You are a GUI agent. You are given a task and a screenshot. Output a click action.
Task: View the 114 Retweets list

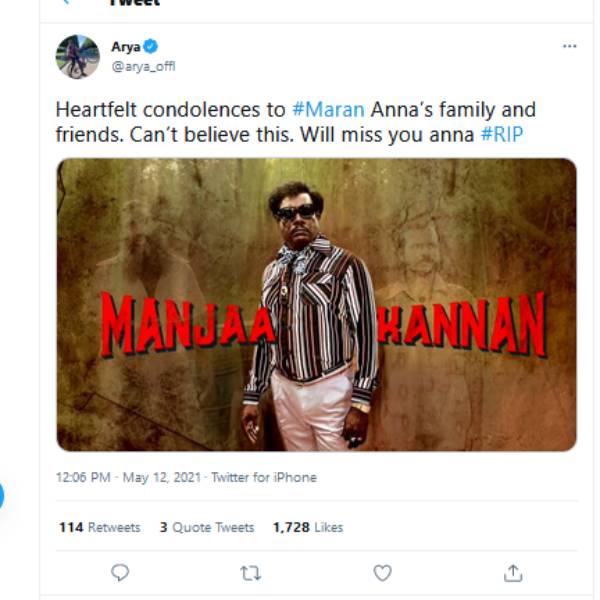point(99,527)
